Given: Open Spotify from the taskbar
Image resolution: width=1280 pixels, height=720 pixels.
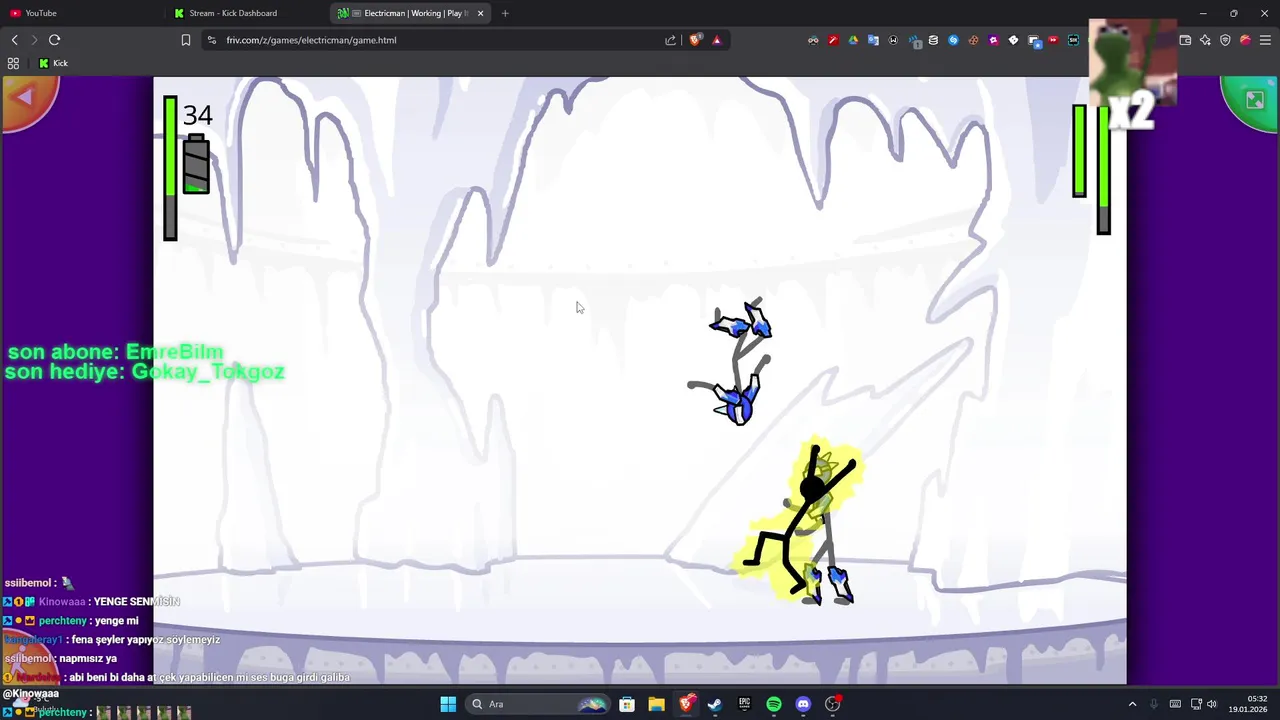Looking at the screenshot, I should click(x=774, y=704).
